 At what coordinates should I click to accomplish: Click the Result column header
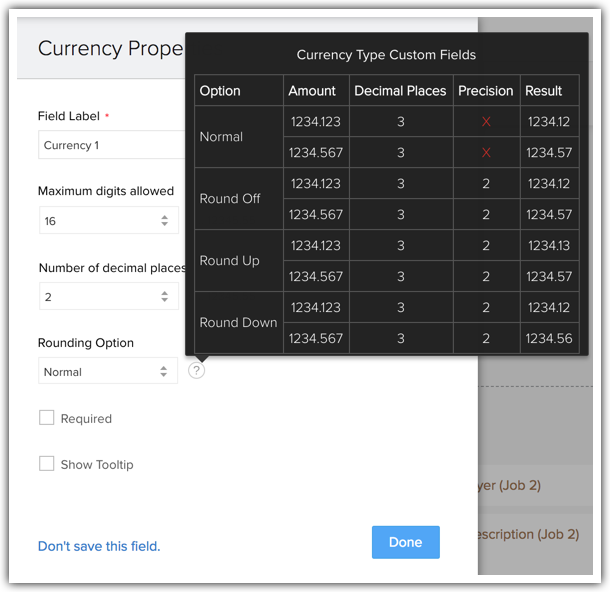[x=544, y=90]
